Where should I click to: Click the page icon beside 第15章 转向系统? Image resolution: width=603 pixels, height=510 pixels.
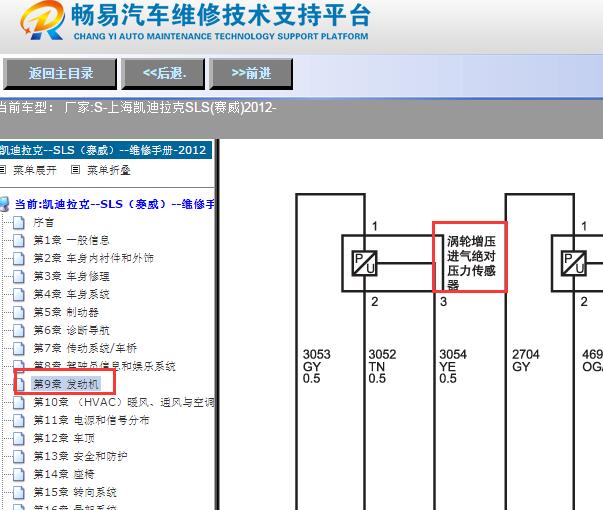point(18,492)
